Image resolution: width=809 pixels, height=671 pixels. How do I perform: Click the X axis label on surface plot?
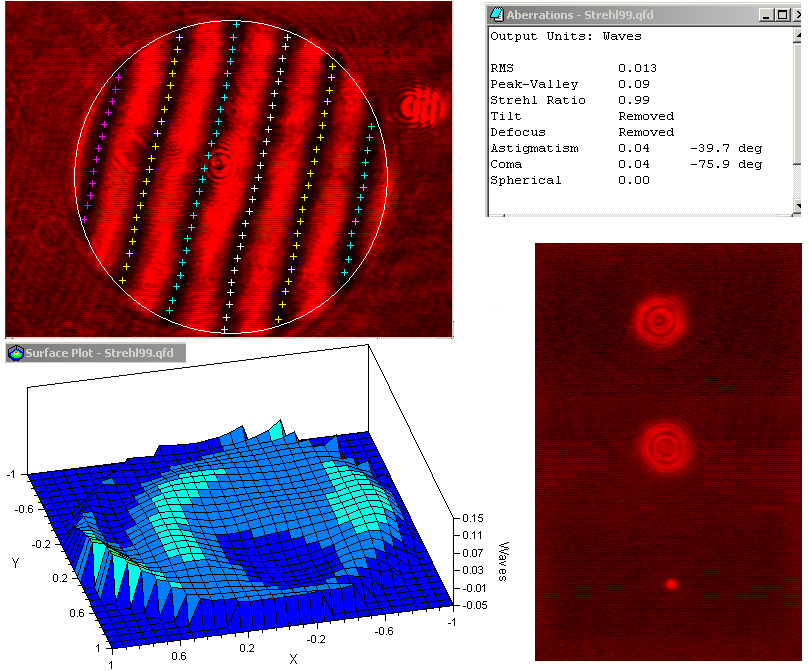[293, 659]
